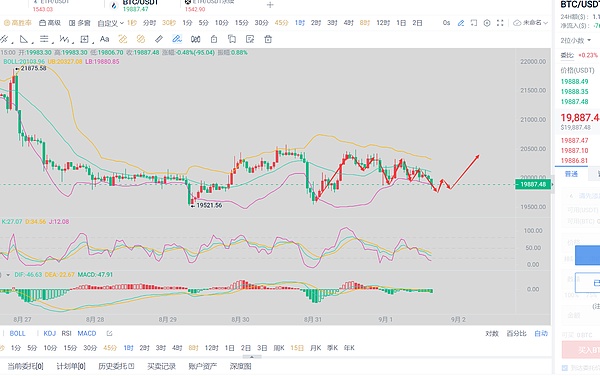Switch to the 账户资产 tab
Screen dimensions: 600x376
pyautogui.click(x=202, y=366)
